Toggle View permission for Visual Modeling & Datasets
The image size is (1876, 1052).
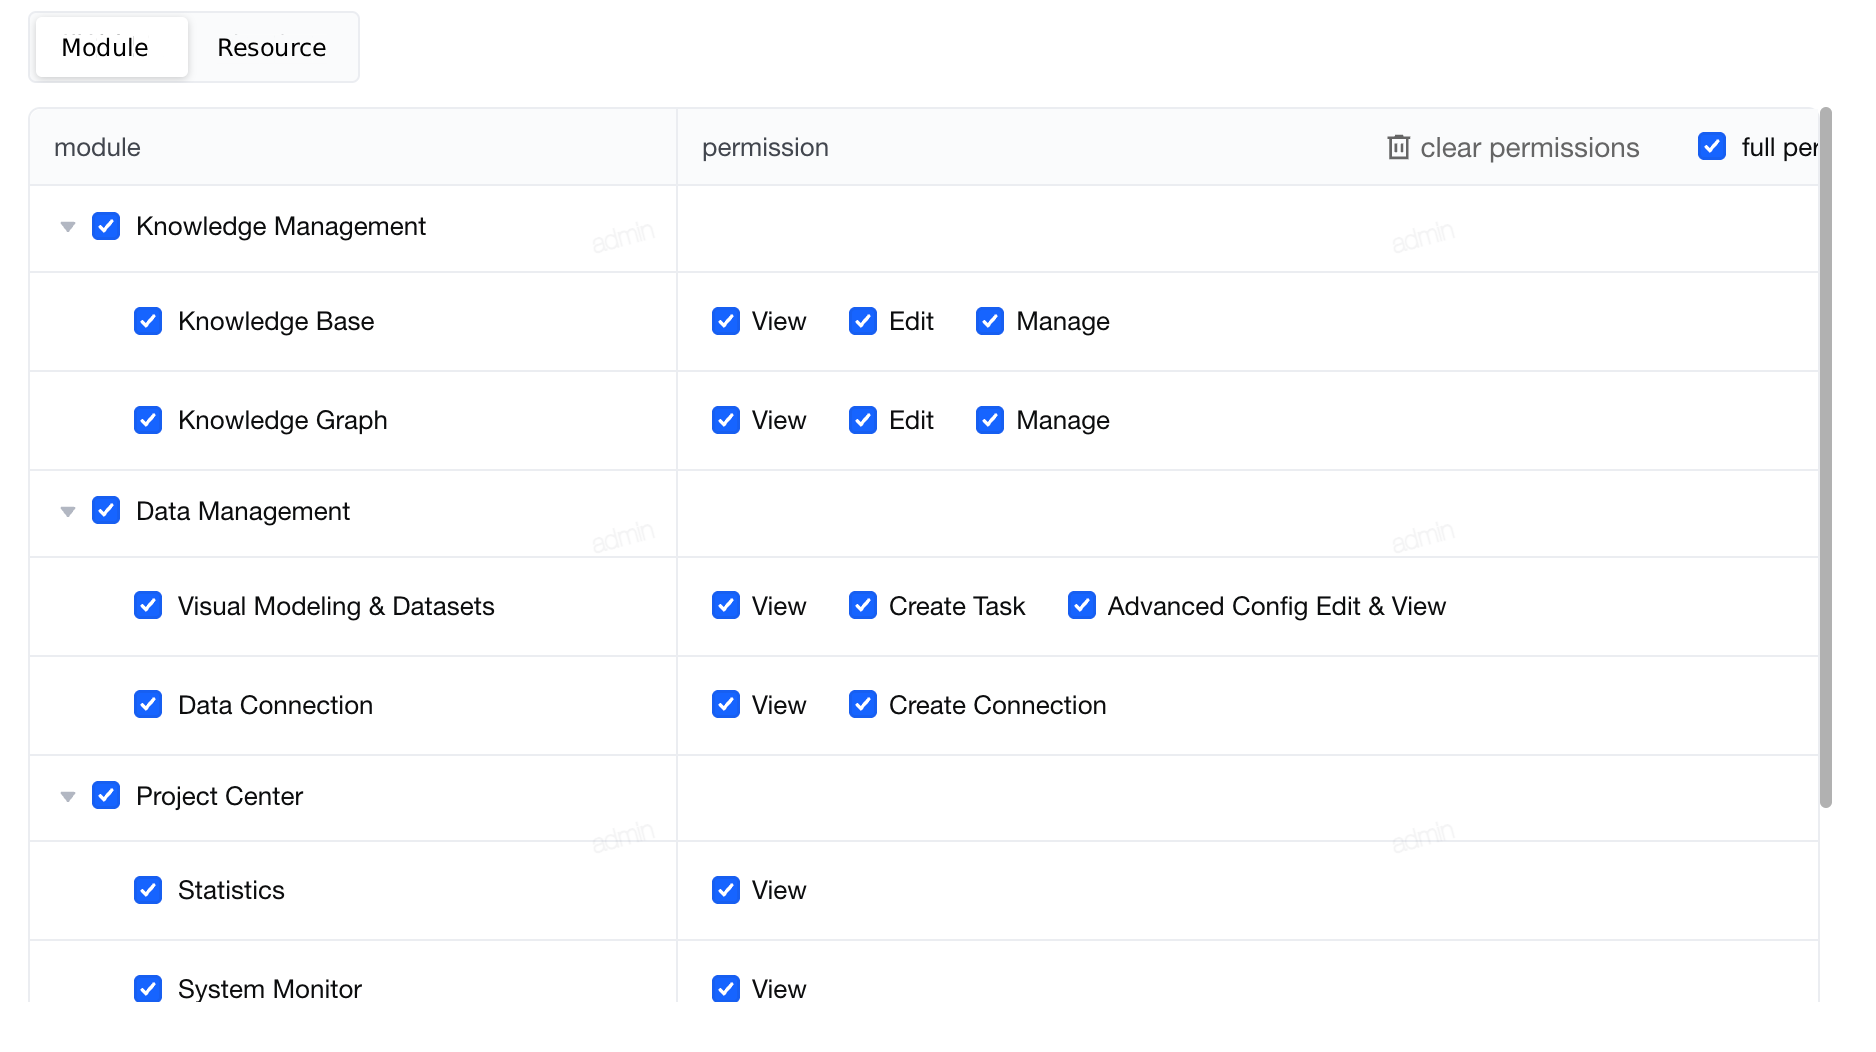coord(726,605)
